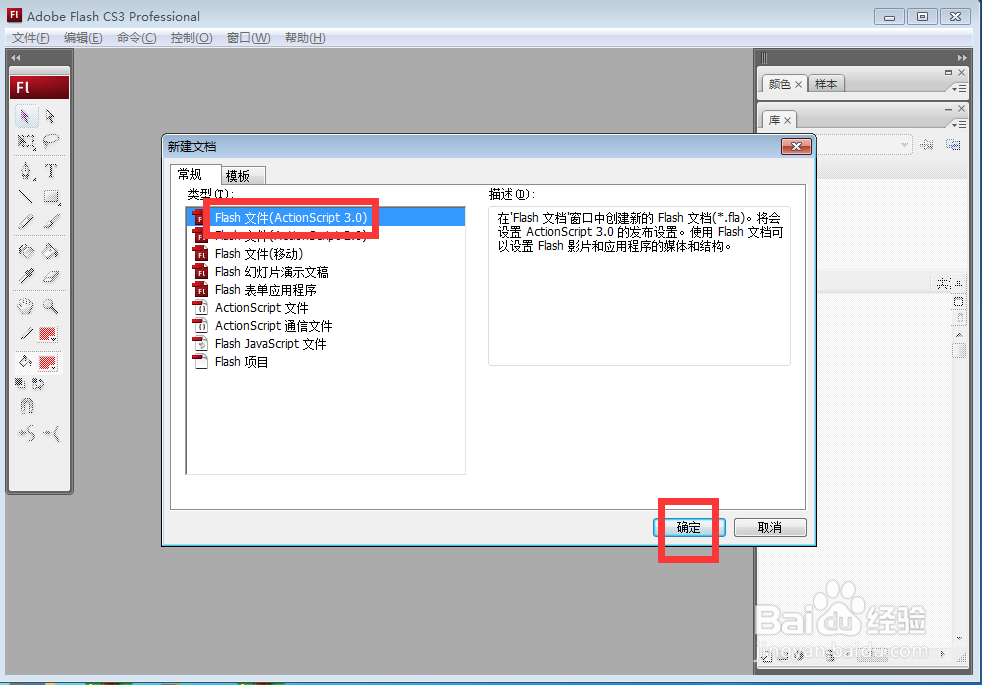The image size is (982, 685).
Task: Close the 颜色 tab
Action: point(799,85)
